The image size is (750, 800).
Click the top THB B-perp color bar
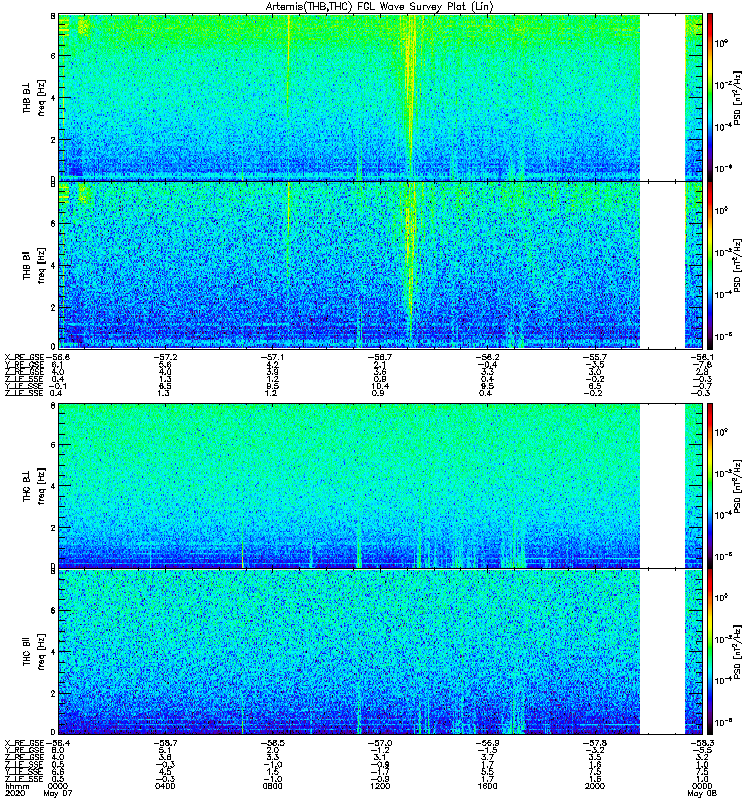click(x=710, y=97)
